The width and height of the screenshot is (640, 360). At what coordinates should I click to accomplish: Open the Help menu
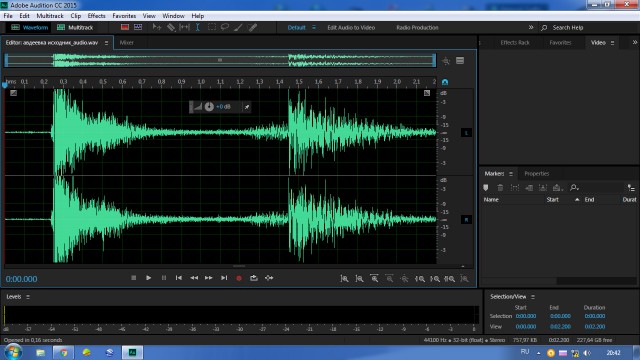(x=198, y=16)
